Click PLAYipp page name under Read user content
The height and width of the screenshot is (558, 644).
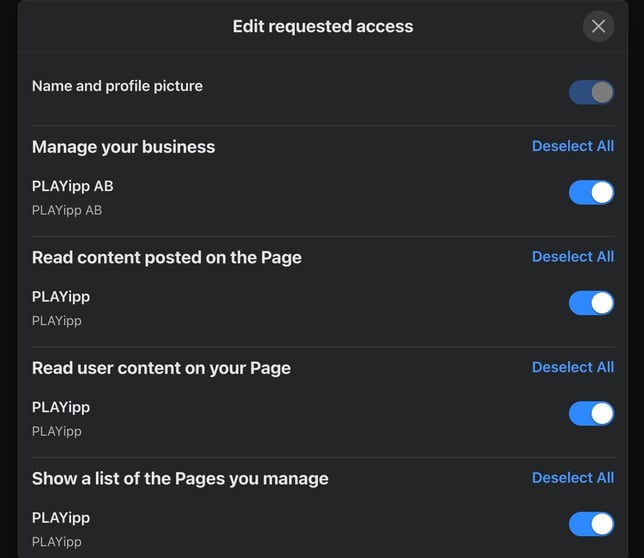click(x=60, y=407)
